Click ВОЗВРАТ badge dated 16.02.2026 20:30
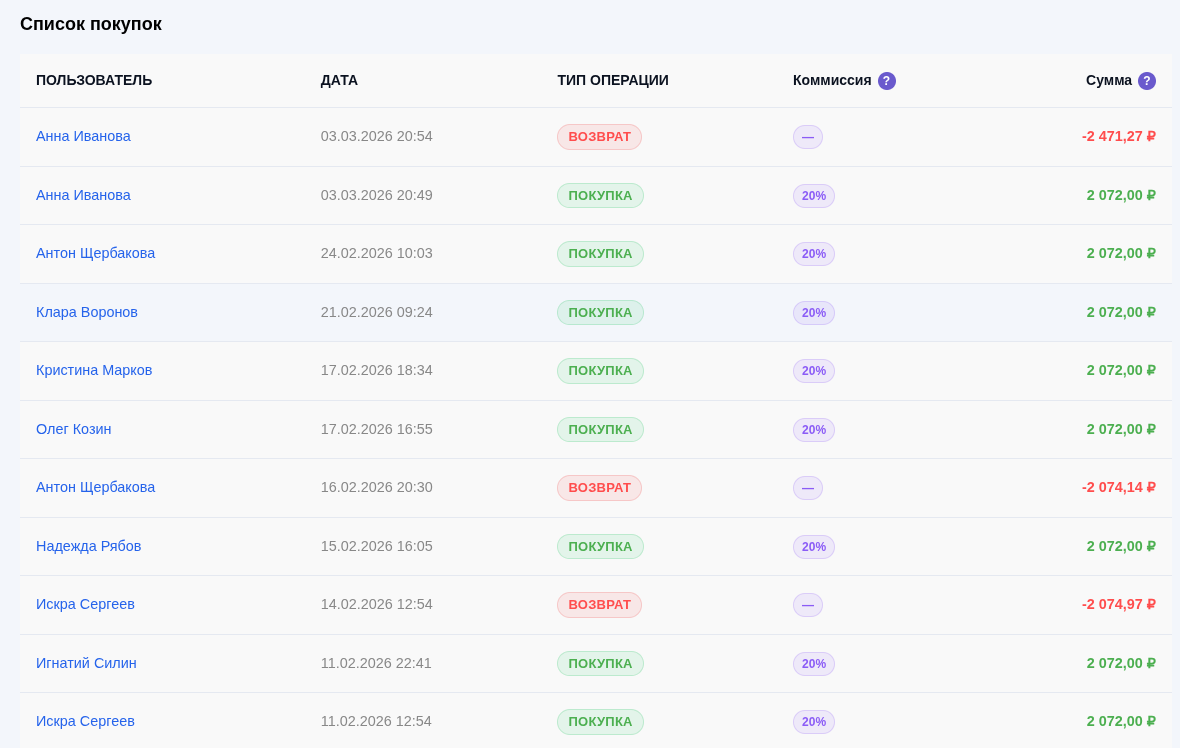Image resolution: width=1180 pixels, height=748 pixels. click(x=599, y=488)
